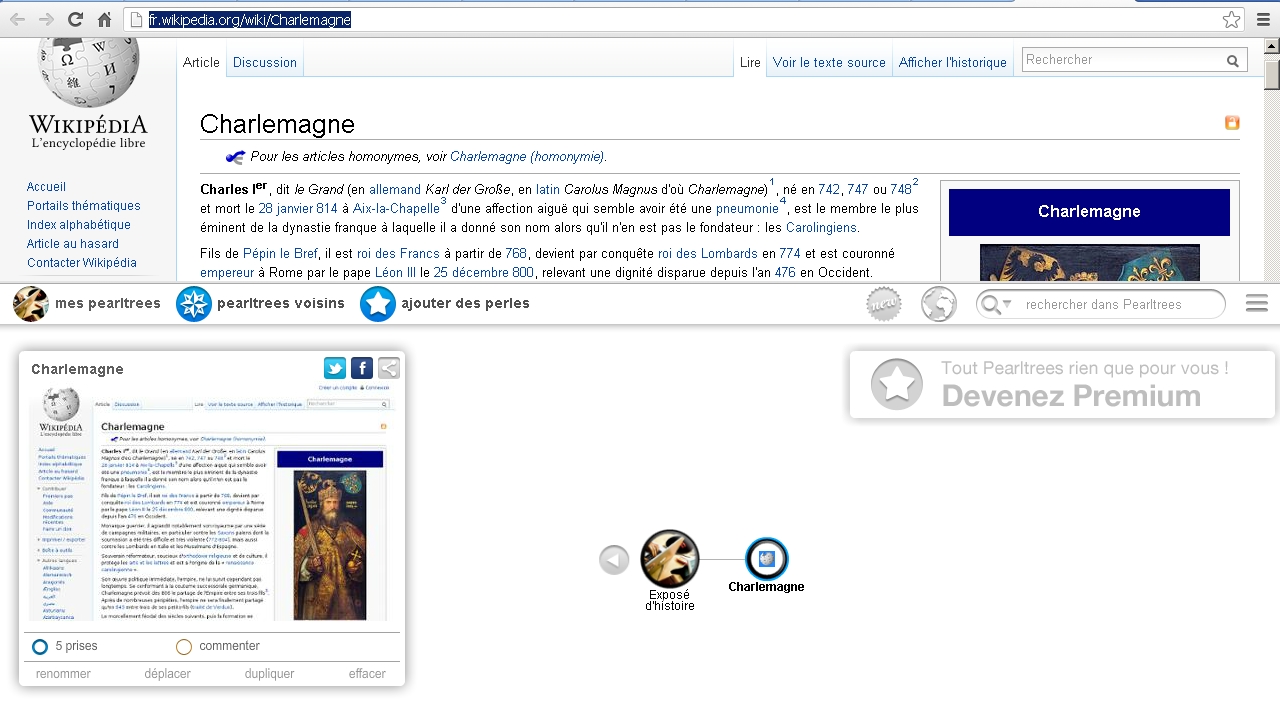Open the 25 décembre 800 link
1280x715 pixels.
[484, 273]
